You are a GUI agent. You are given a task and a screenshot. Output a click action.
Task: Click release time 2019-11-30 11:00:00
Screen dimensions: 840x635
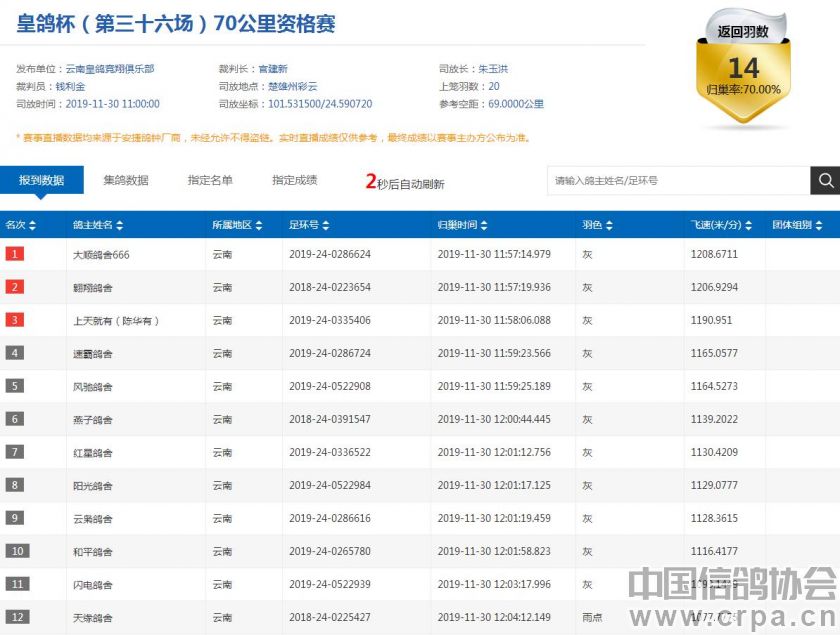pos(112,104)
